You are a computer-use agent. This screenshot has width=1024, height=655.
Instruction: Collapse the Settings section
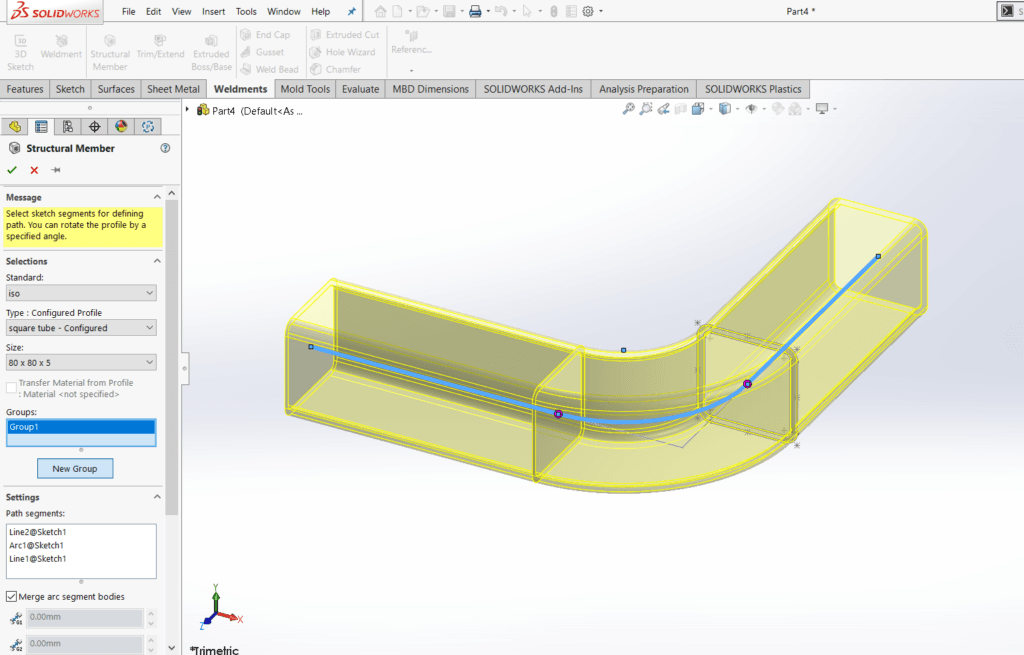(156, 497)
